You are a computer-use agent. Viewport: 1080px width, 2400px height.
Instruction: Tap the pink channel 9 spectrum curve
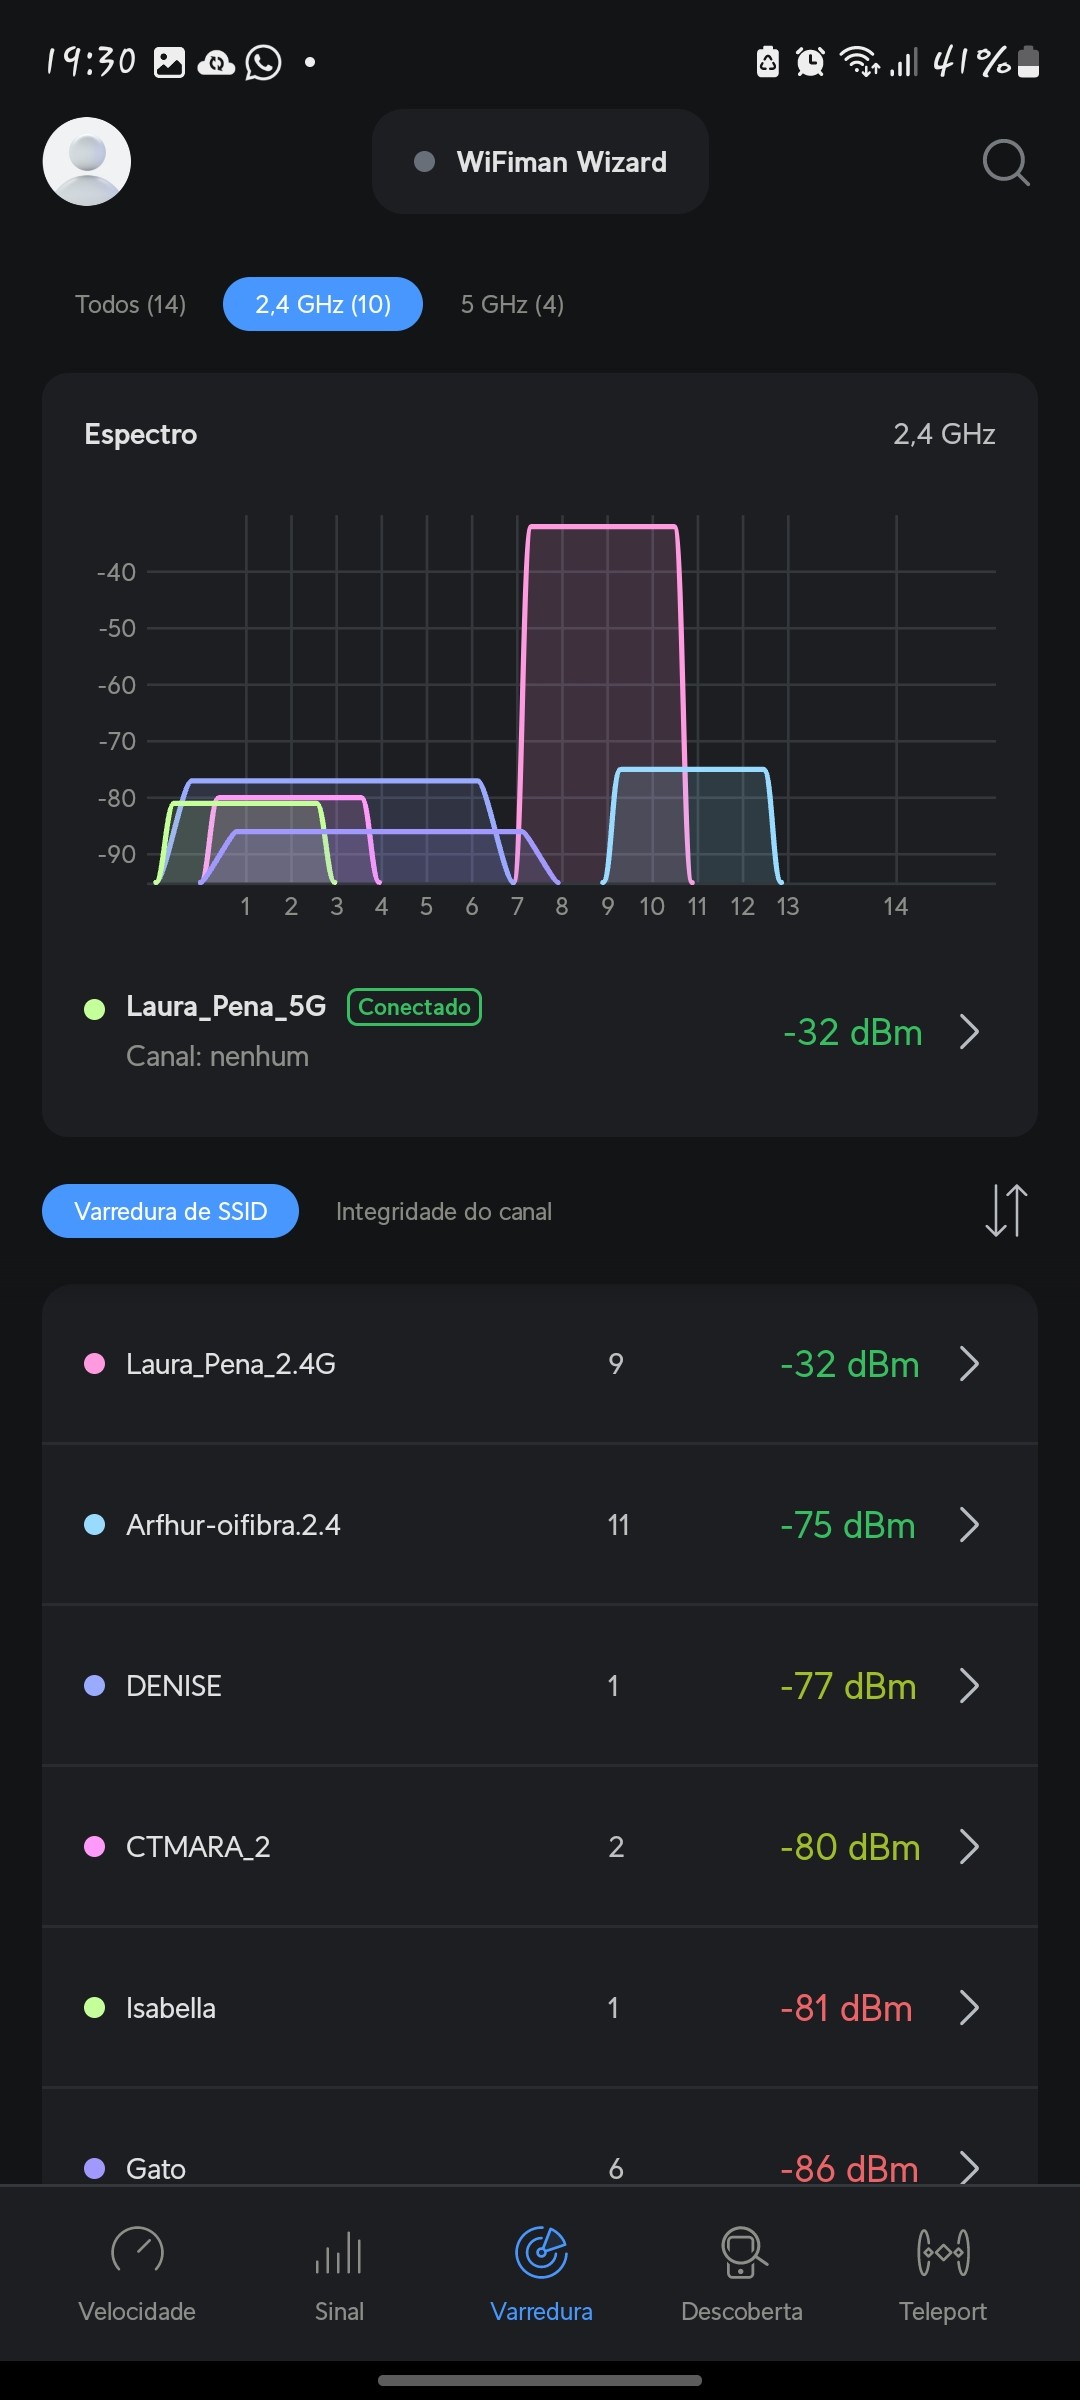point(603,526)
